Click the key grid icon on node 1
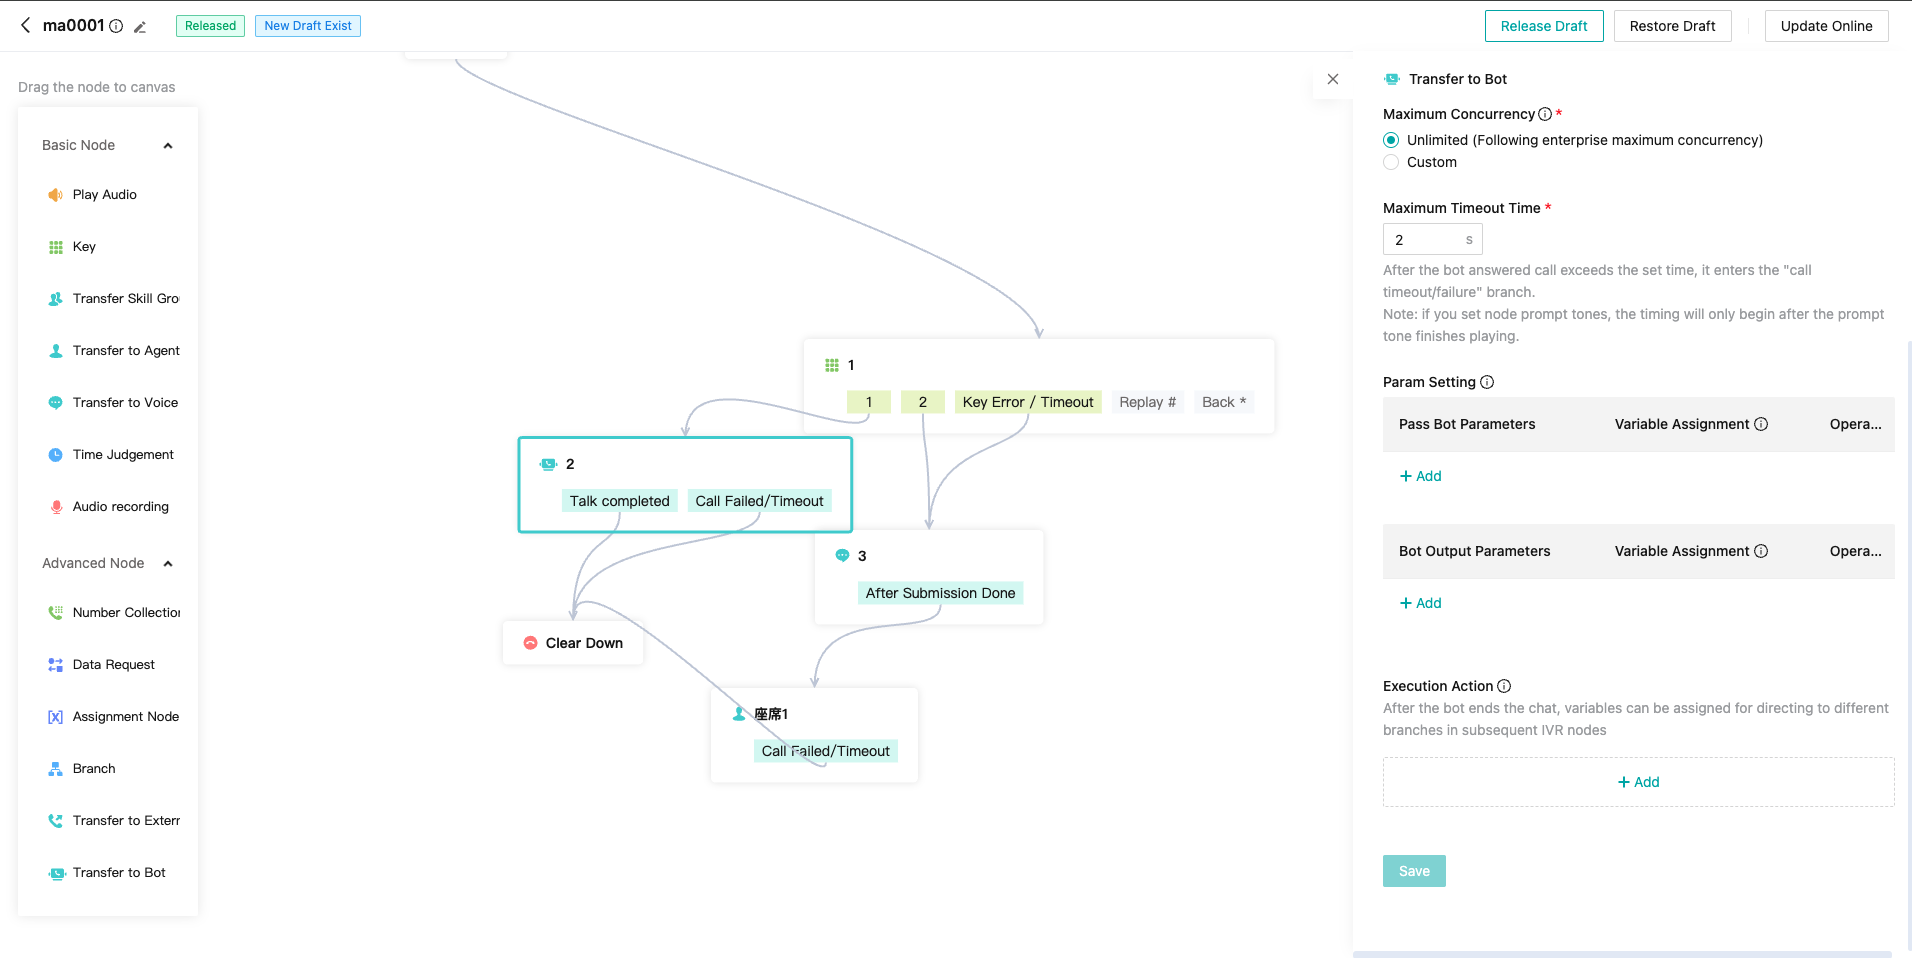The image size is (1912, 958). (x=832, y=365)
